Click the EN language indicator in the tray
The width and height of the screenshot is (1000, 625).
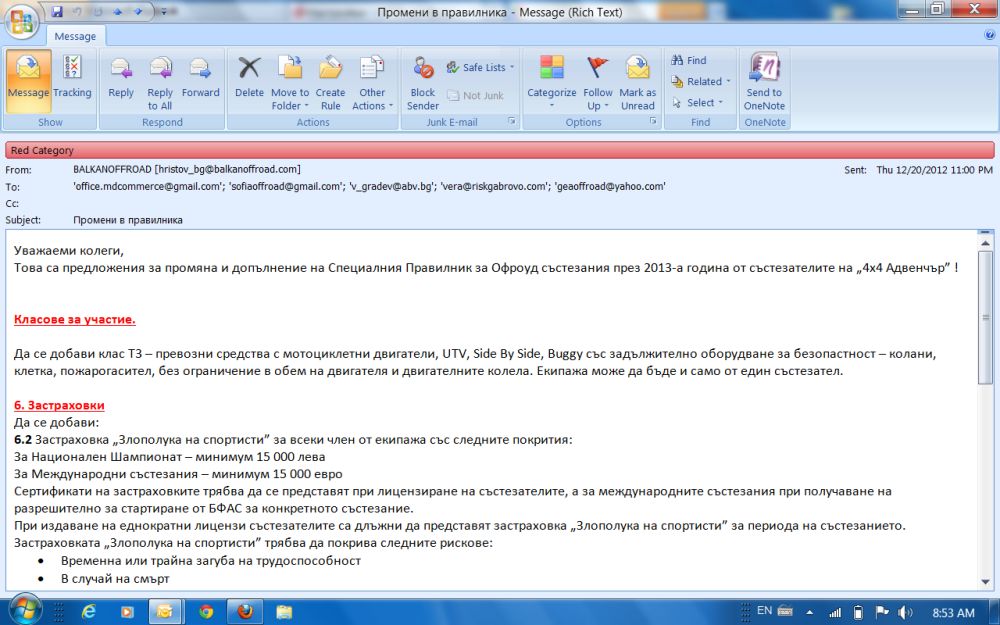click(x=764, y=611)
